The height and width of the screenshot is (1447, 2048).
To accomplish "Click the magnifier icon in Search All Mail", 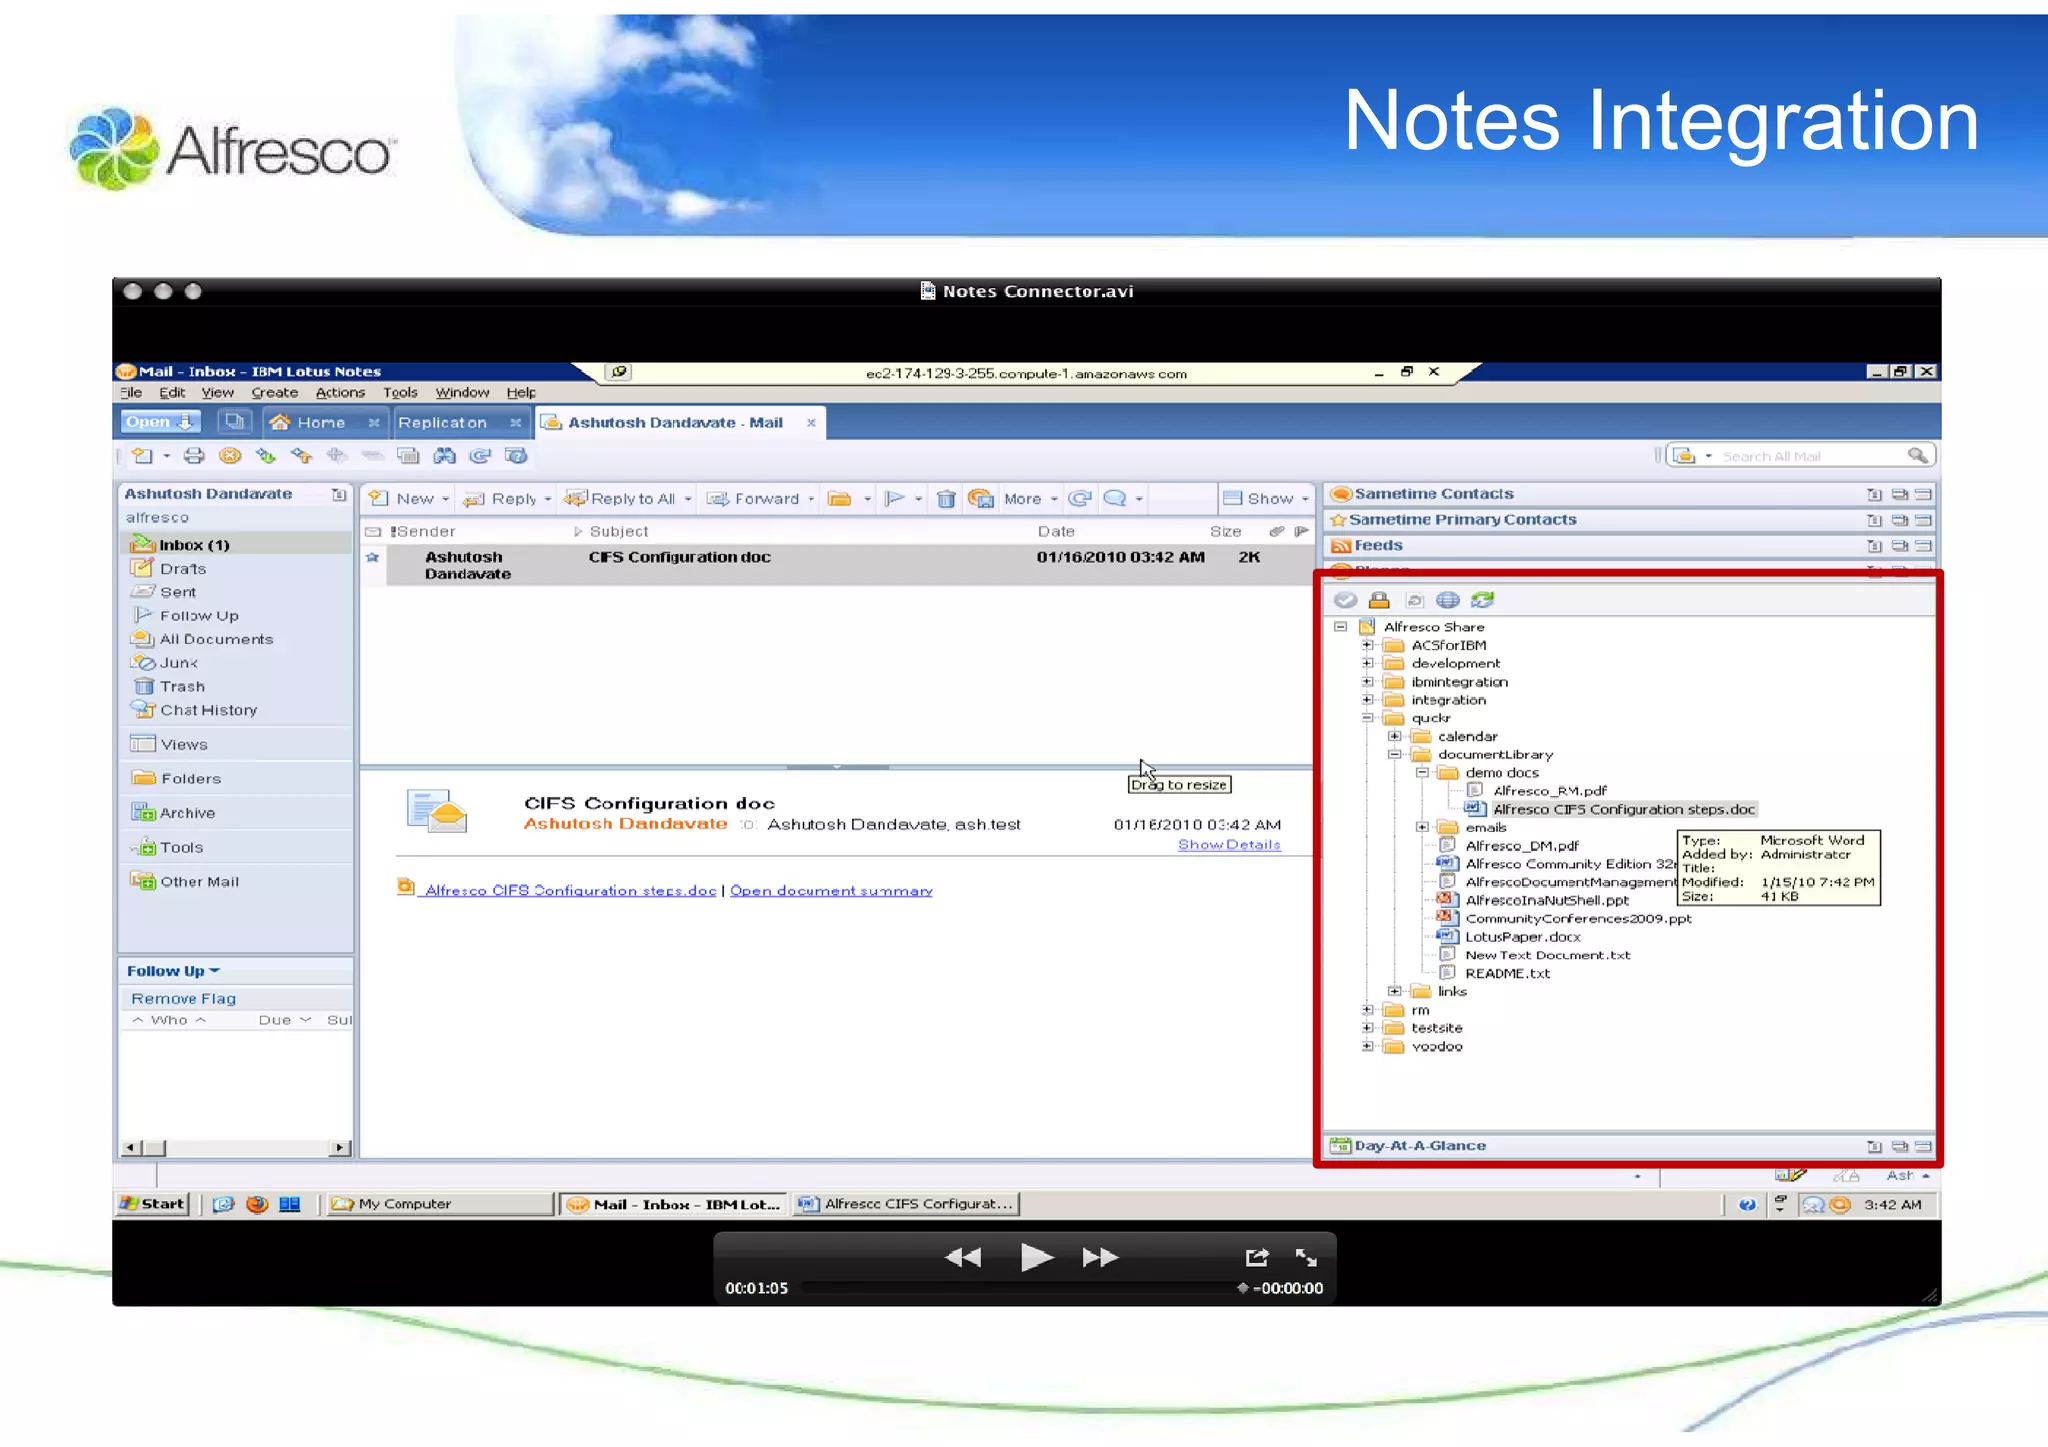I will 1916,456.
